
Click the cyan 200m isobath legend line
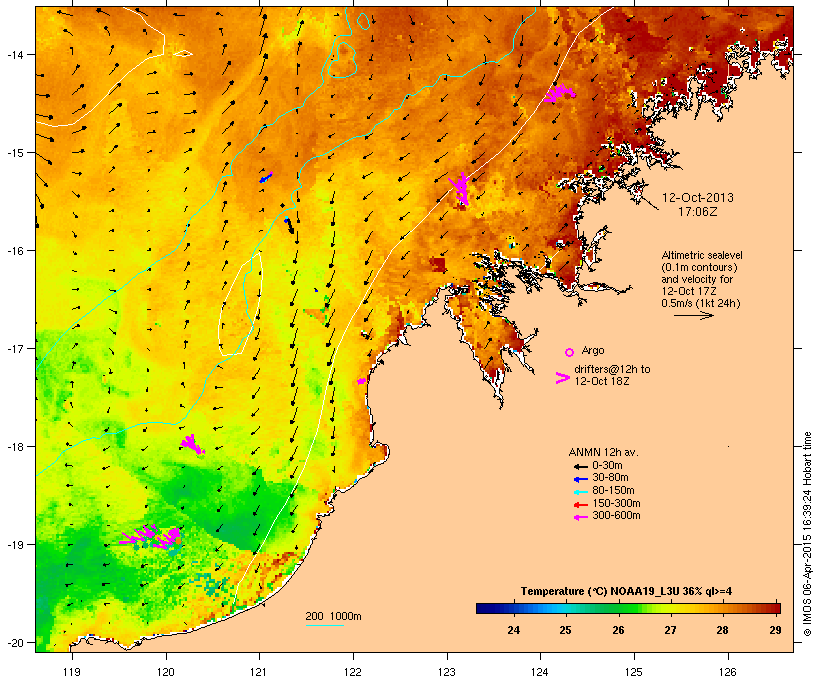pyautogui.click(x=324, y=625)
